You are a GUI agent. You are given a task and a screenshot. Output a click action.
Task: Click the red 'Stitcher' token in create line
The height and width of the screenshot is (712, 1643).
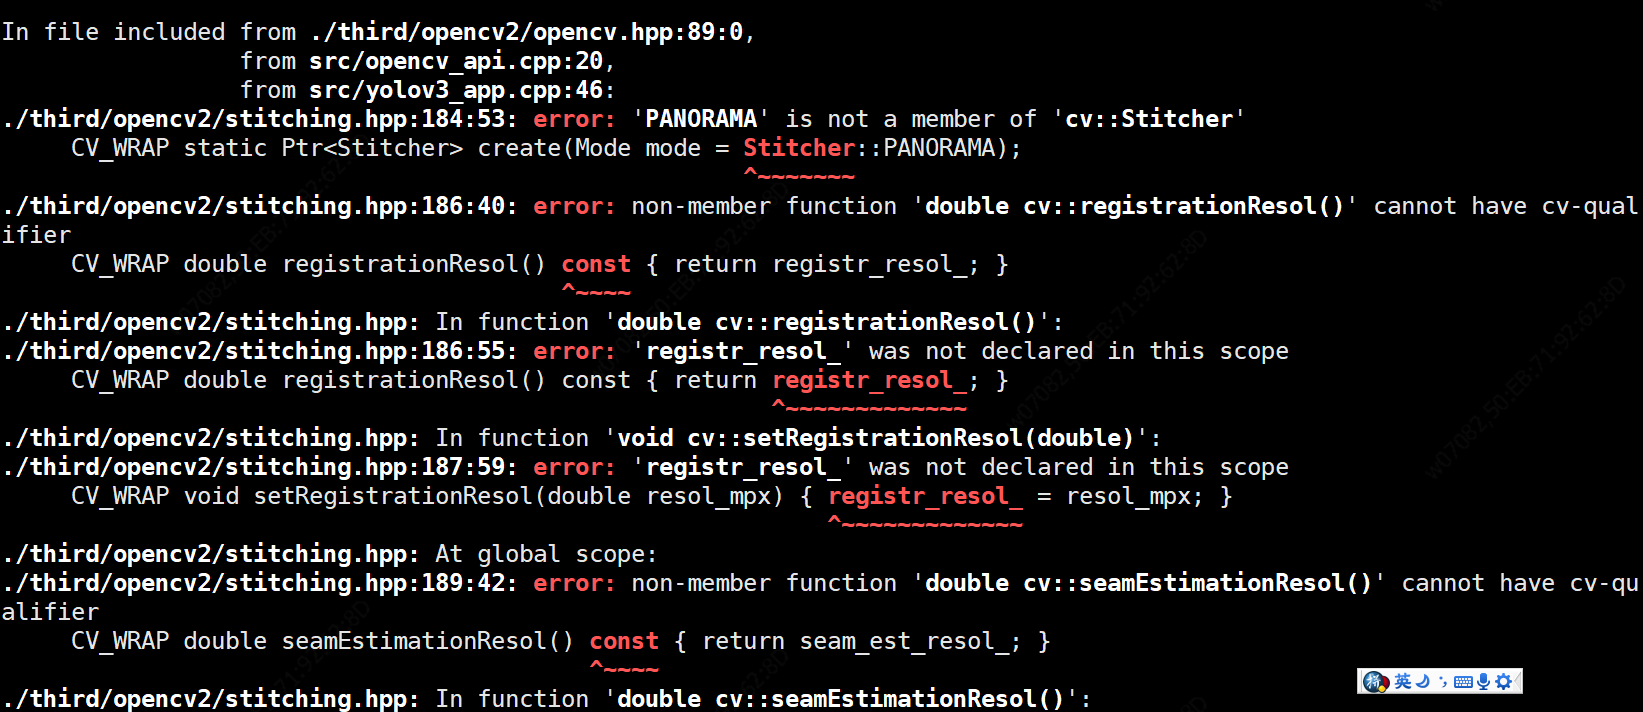click(799, 148)
